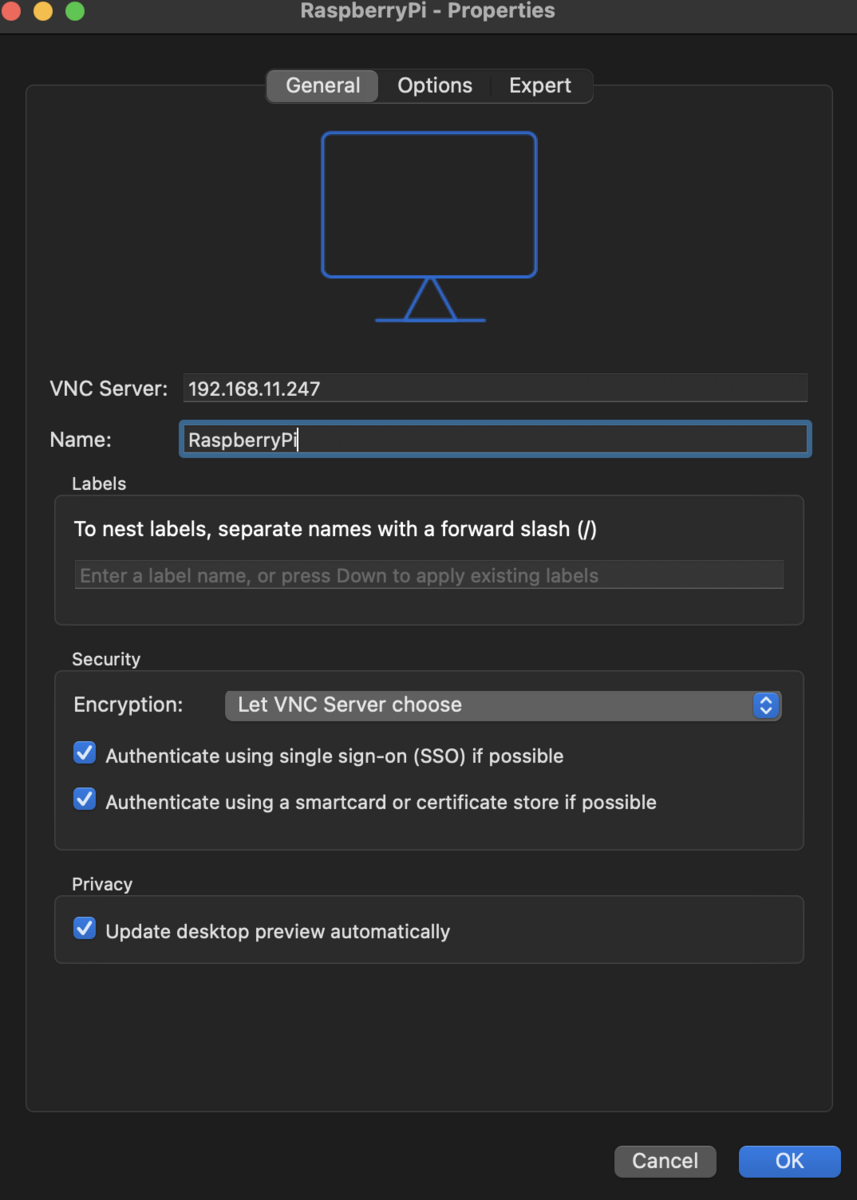Screen dimensions: 857x1200
Task: Switch to the Options tab
Action: pyautogui.click(x=434, y=85)
